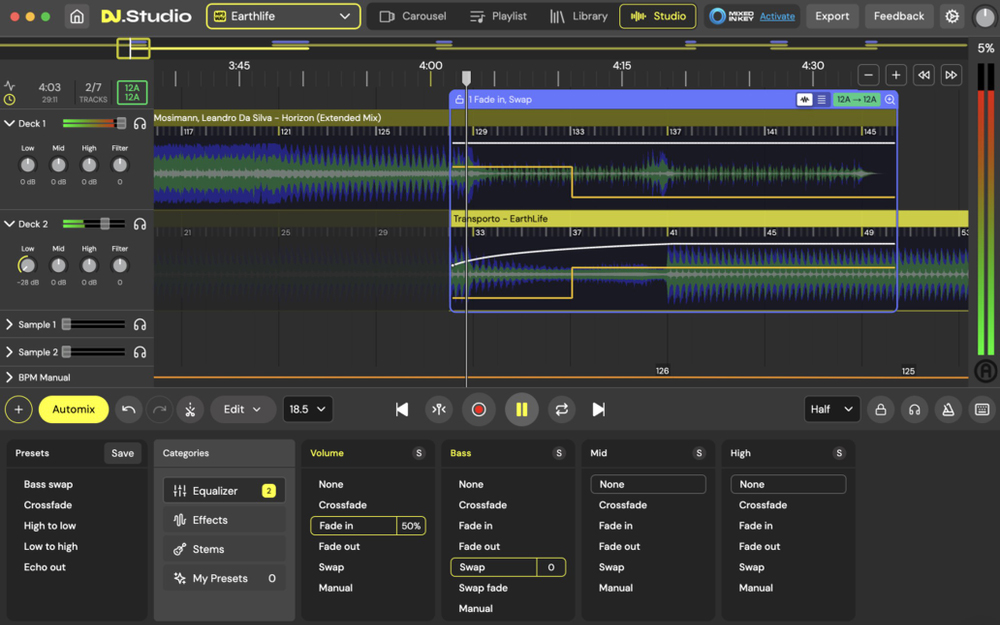
Task: Activate the record button in transport controls
Action: [479, 409]
